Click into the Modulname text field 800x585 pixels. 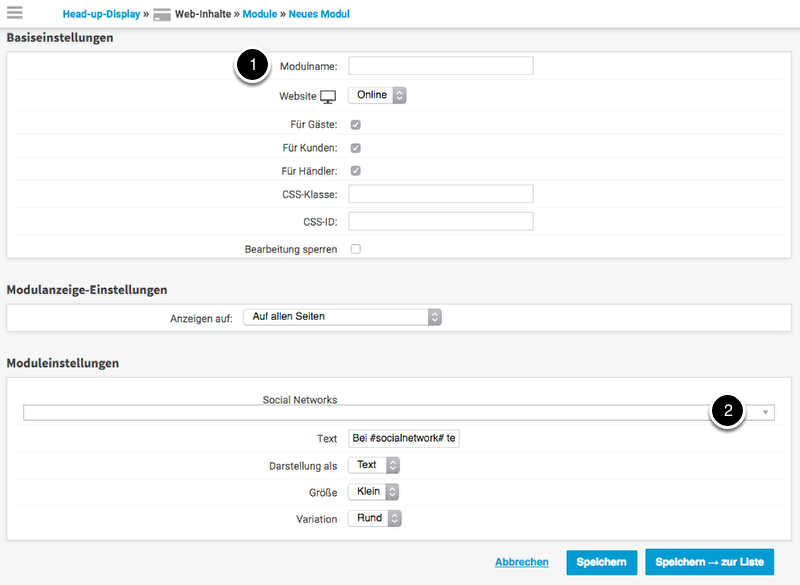[x=440, y=66]
